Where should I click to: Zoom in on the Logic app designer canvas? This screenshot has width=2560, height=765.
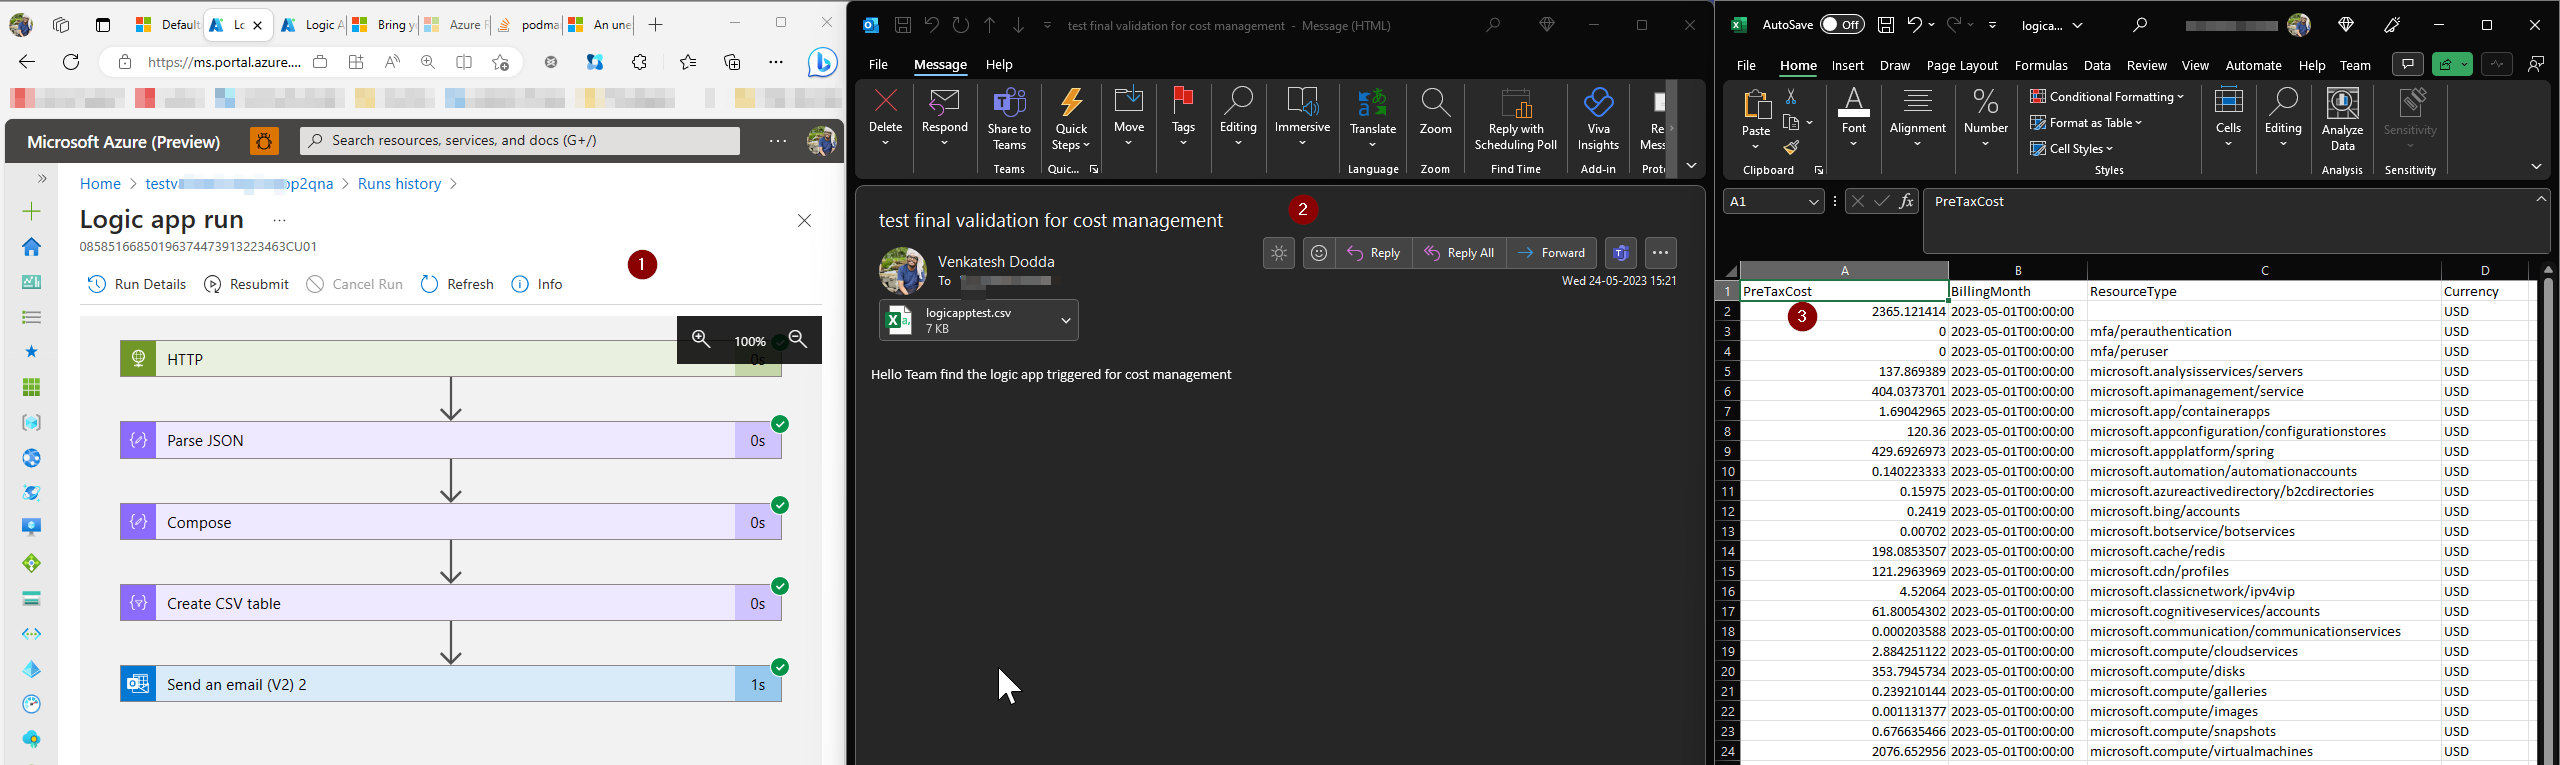701,340
